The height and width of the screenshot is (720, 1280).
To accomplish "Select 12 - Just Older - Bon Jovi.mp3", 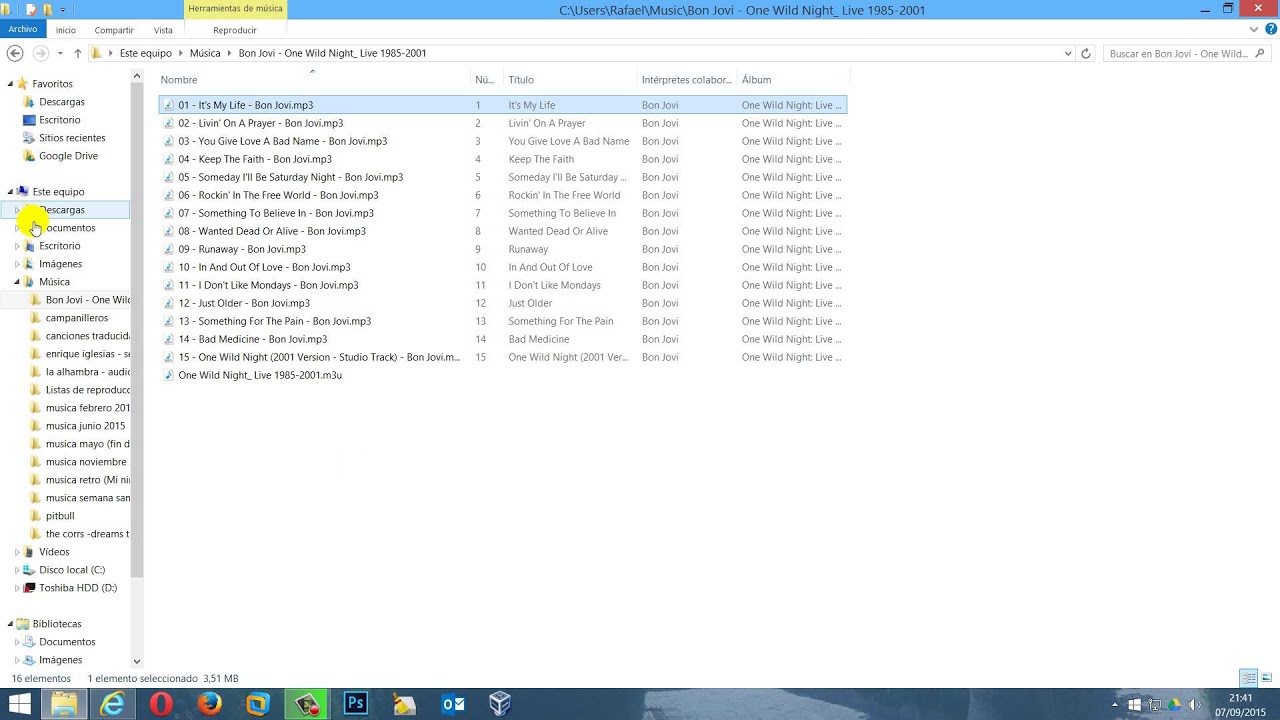I will (244, 303).
